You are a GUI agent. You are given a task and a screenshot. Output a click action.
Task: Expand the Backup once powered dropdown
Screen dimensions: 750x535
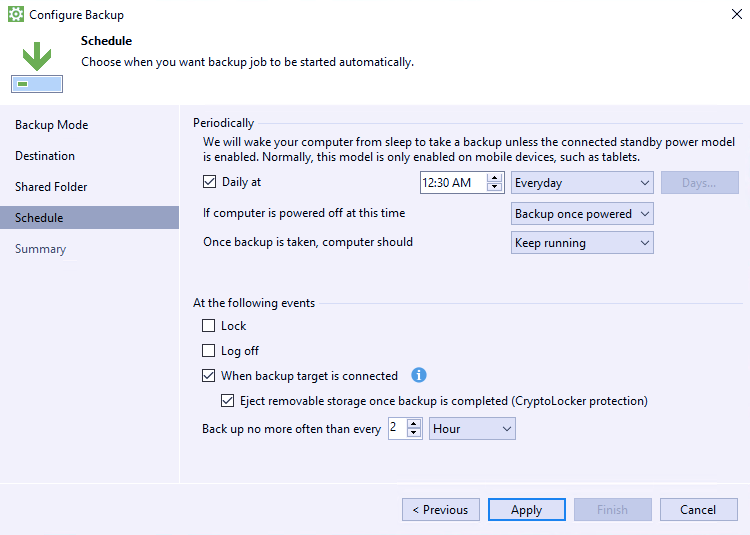(582, 214)
